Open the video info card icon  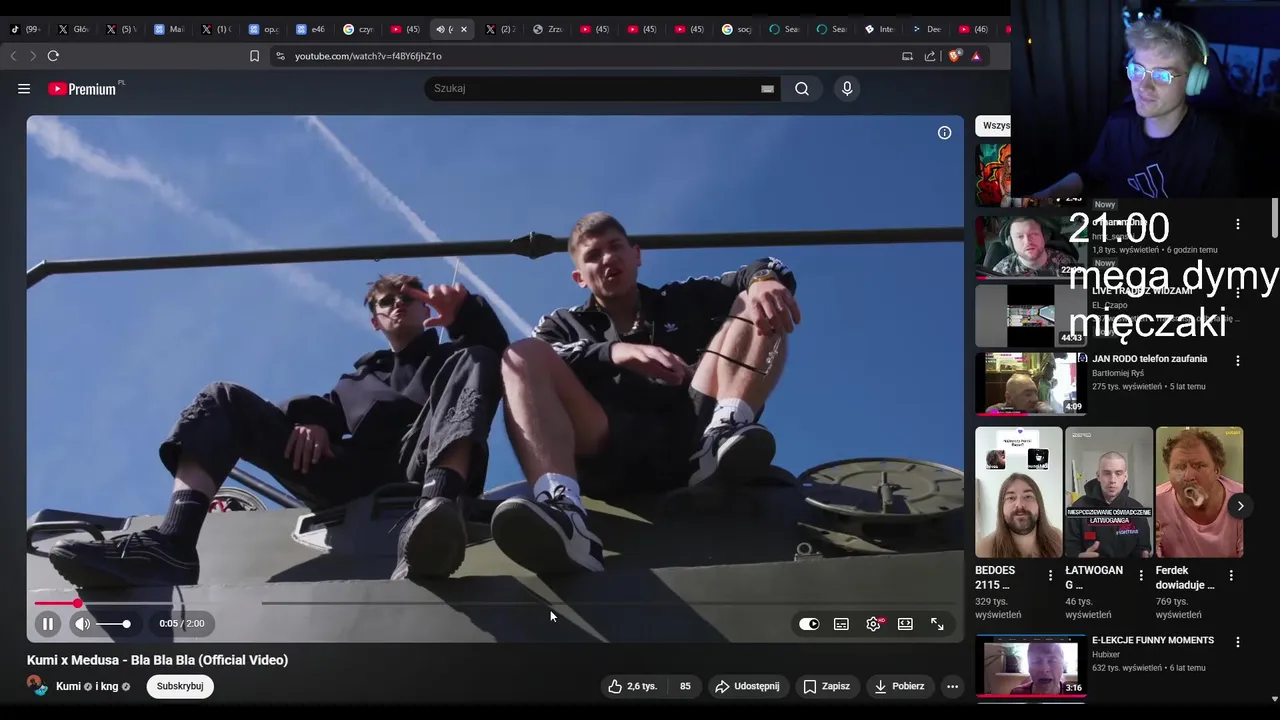click(x=944, y=133)
